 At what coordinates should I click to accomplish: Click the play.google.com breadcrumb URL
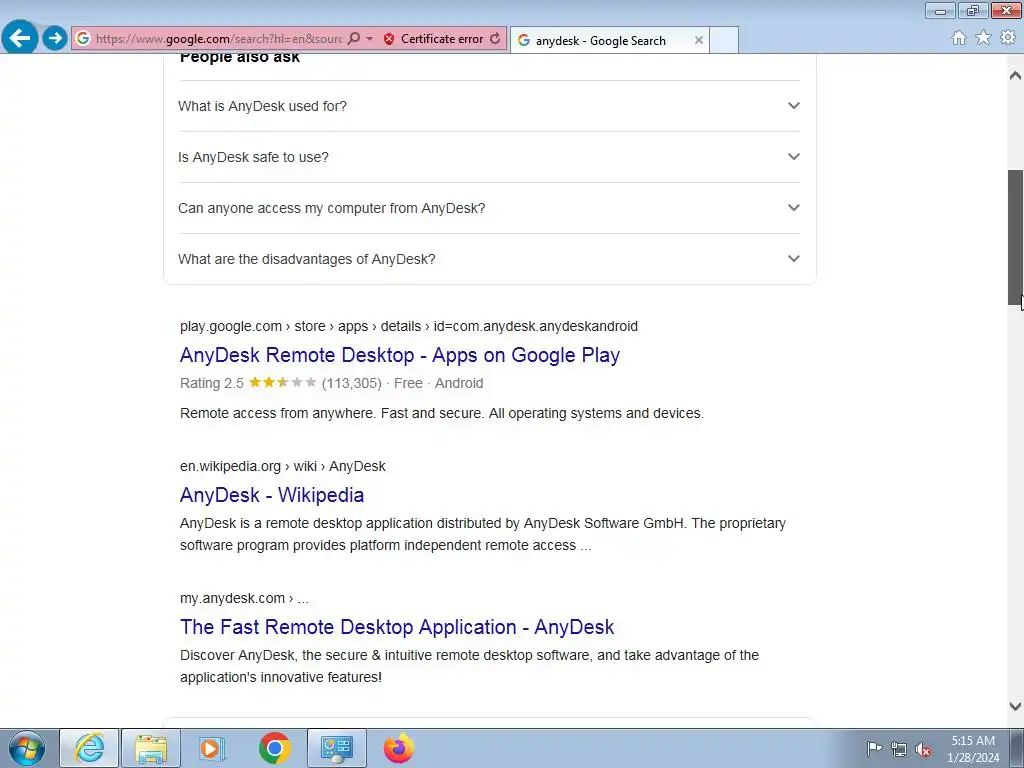409,326
